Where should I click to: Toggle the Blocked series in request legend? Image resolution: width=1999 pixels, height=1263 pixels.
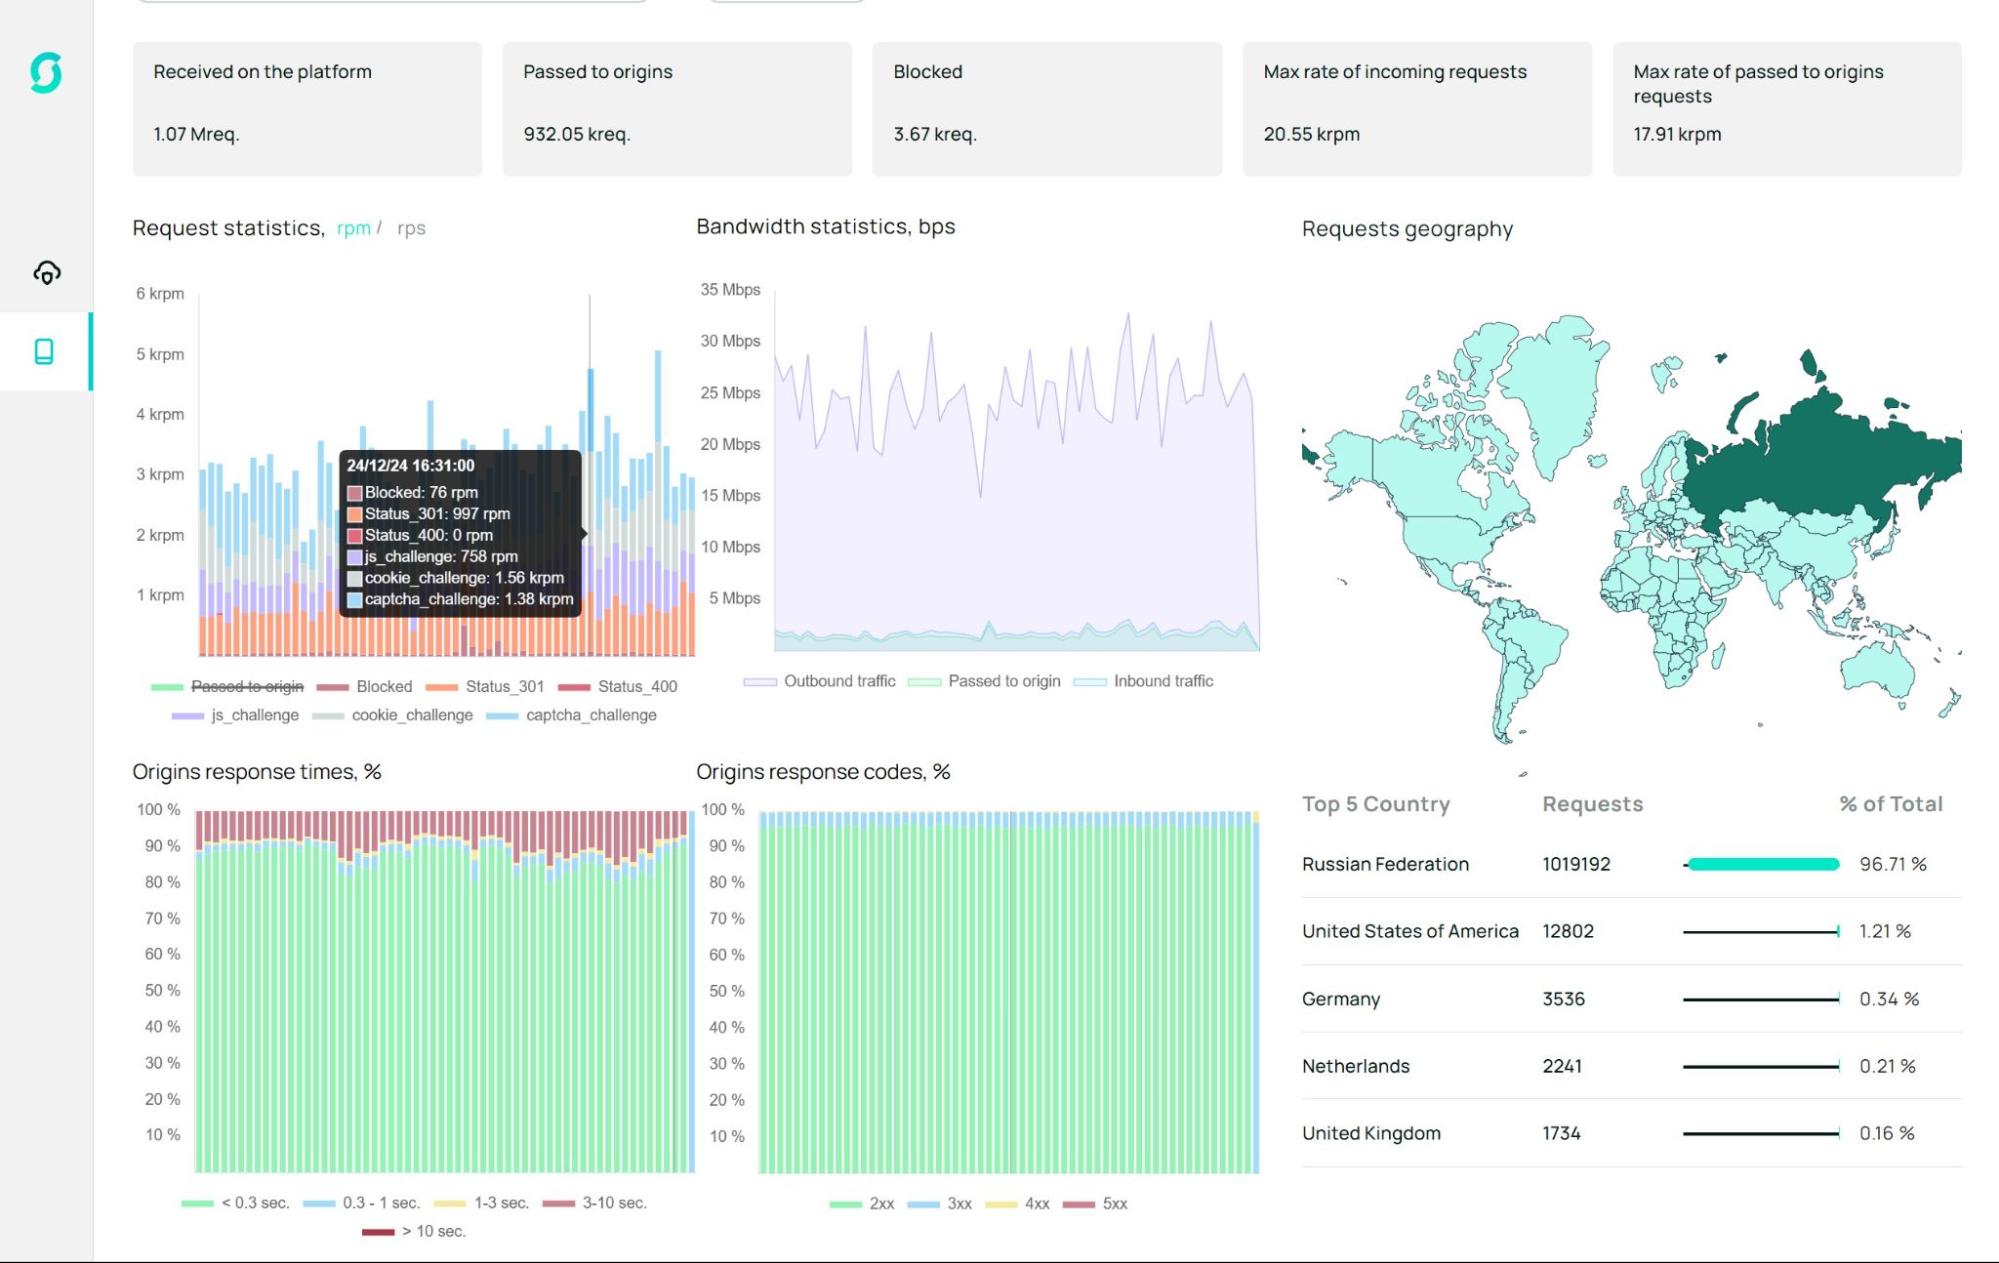tap(383, 686)
